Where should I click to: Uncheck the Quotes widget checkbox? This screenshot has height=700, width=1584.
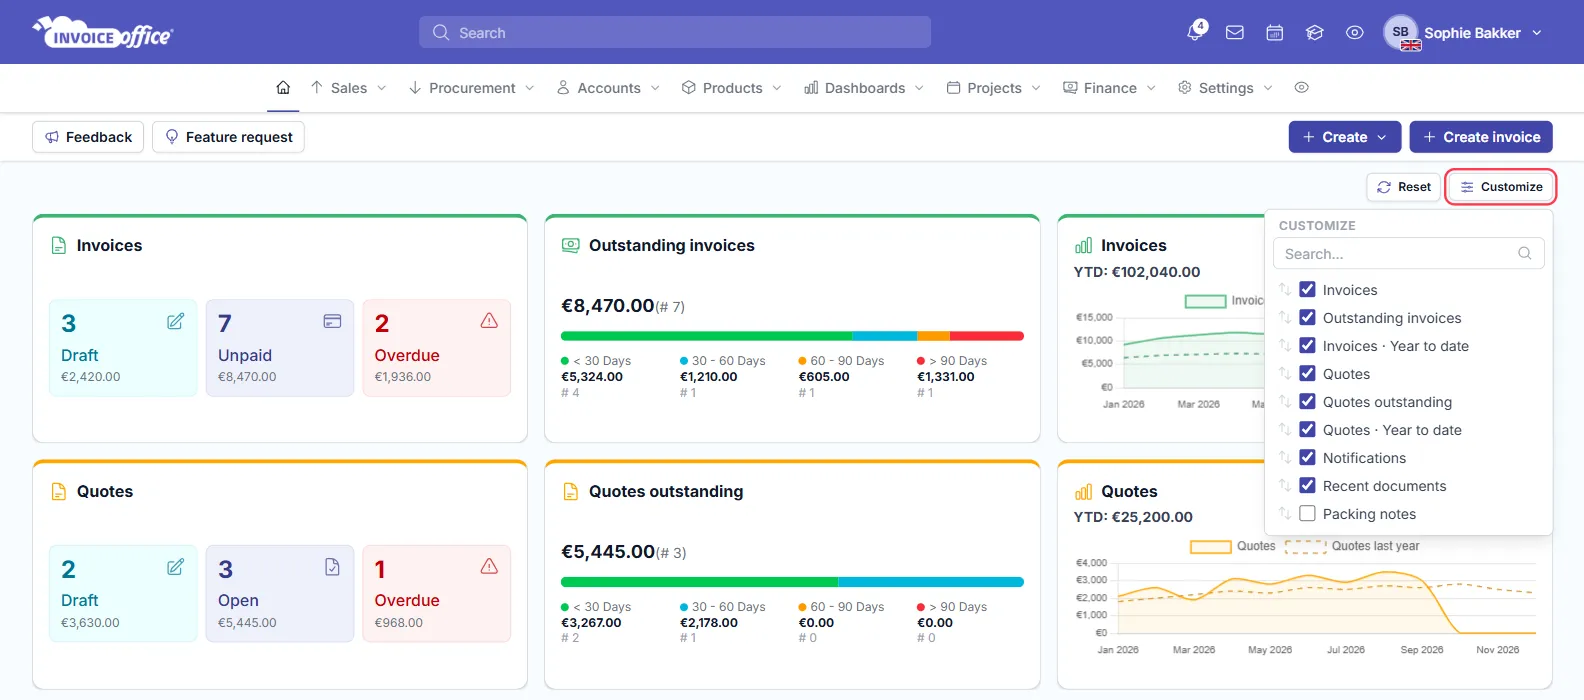[x=1307, y=374]
